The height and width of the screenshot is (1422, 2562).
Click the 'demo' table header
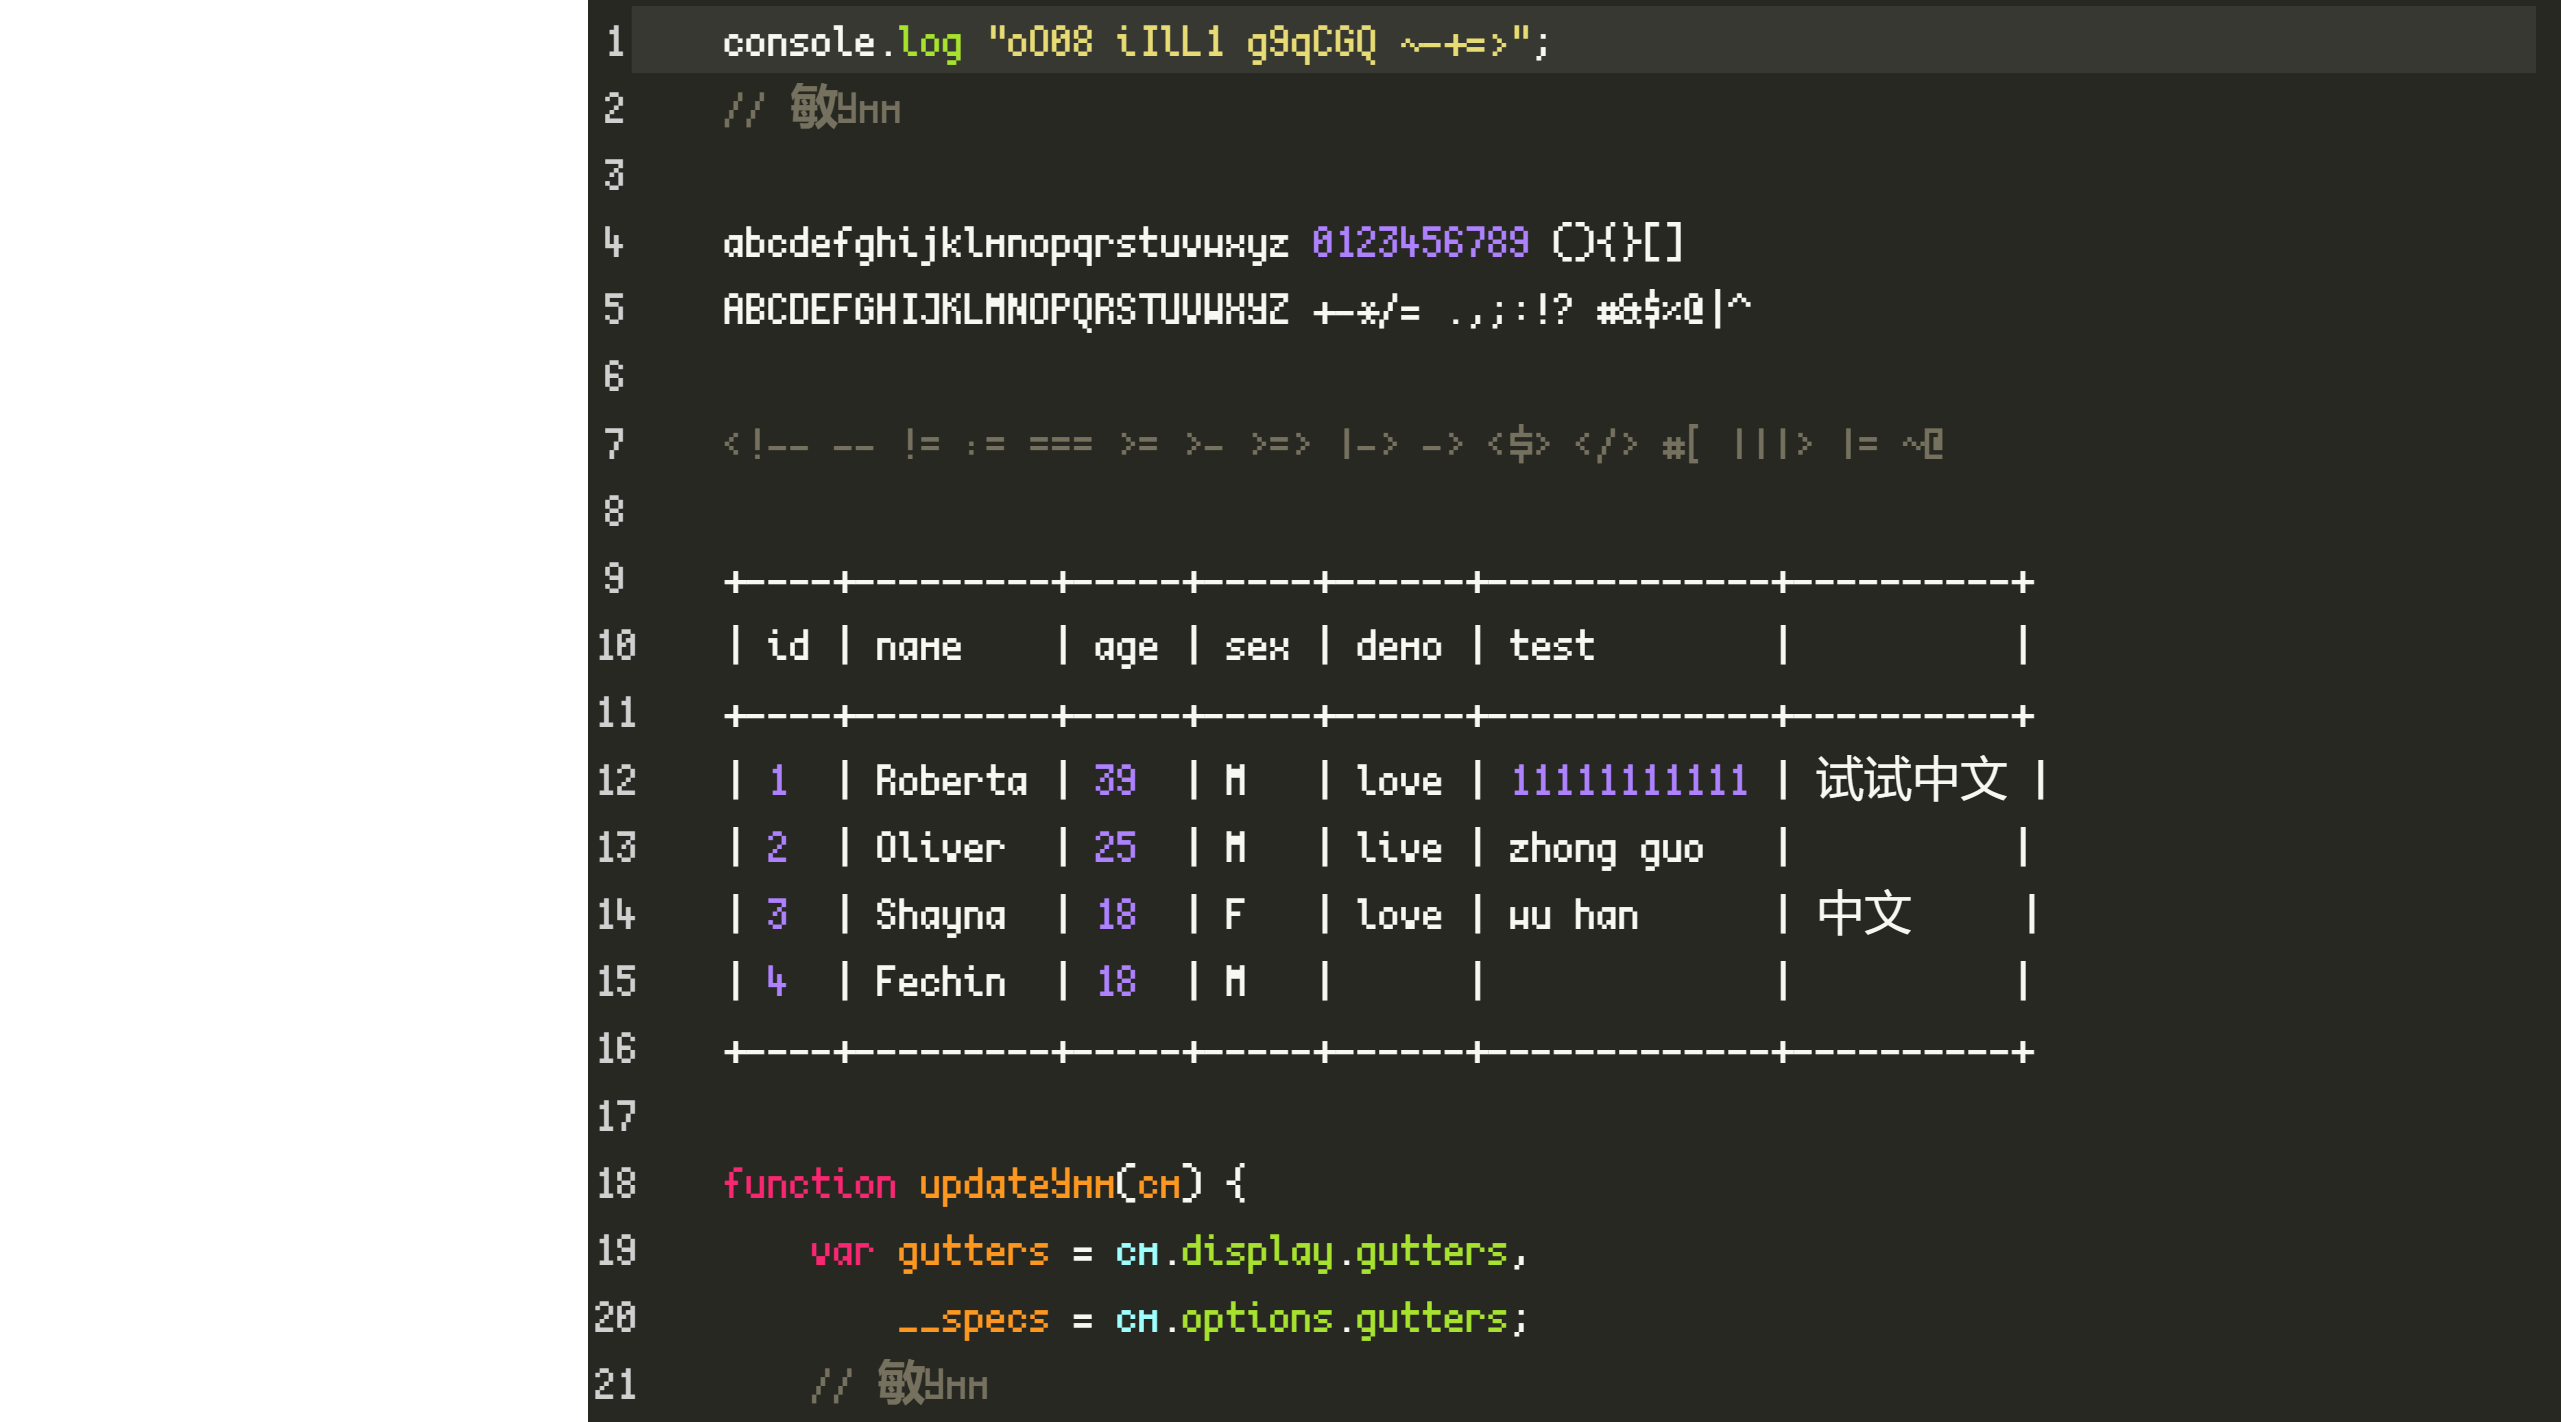tap(1399, 646)
